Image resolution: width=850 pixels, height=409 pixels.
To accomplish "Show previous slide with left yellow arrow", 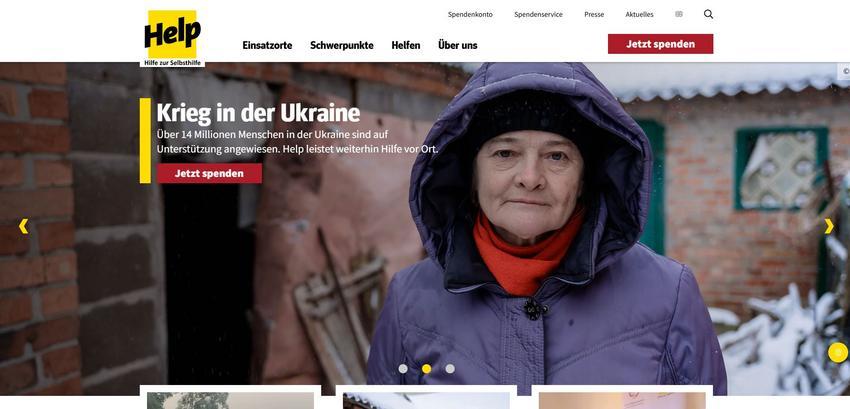I will tap(23, 226).
